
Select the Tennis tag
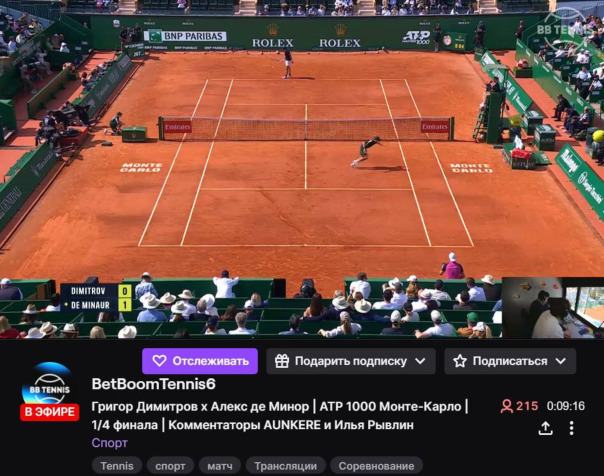click(117, 466)
